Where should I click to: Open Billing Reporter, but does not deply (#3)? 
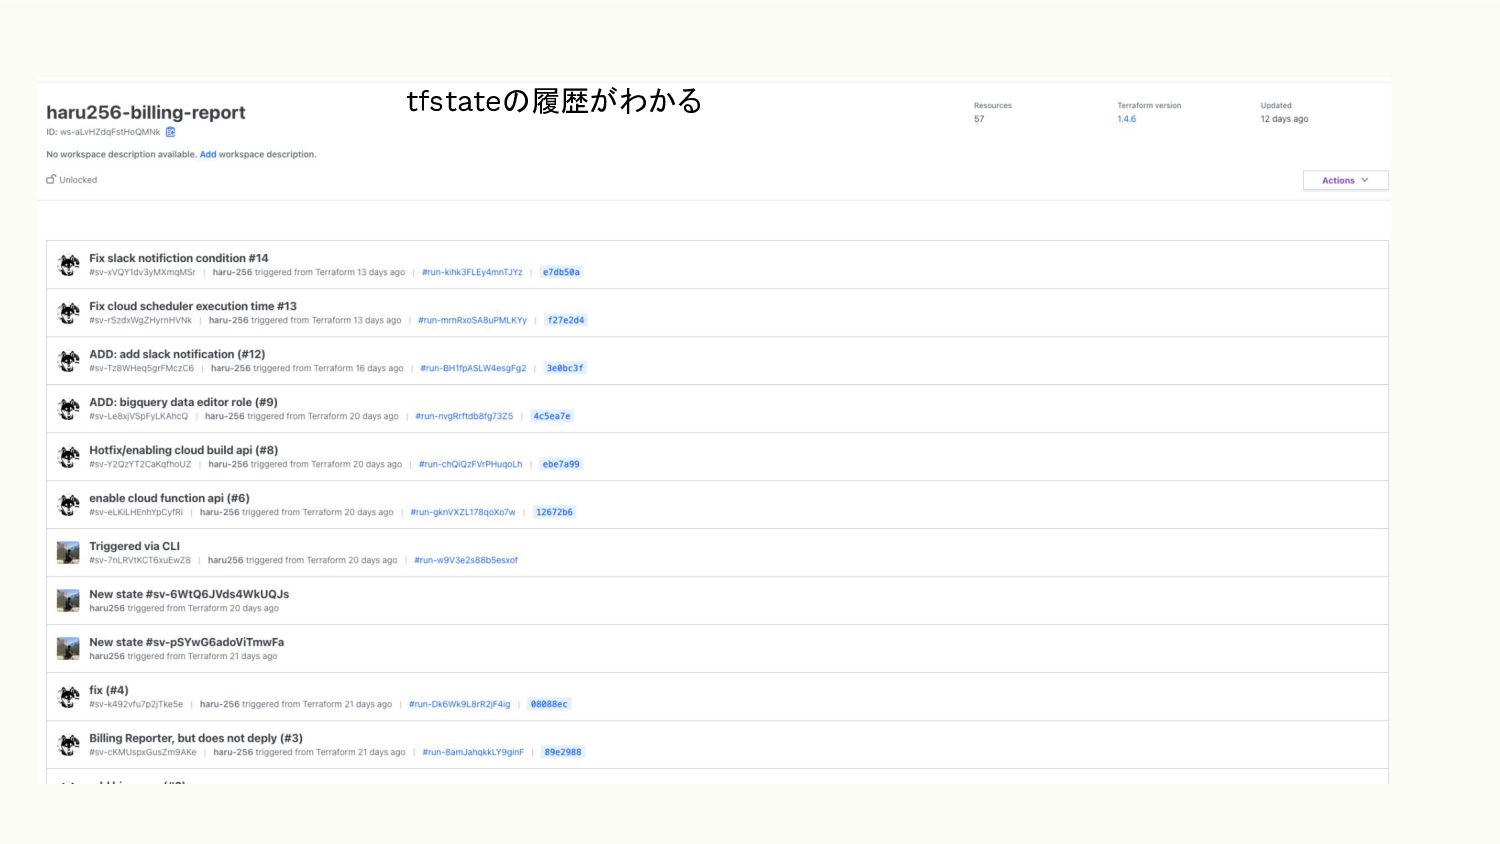196,738
